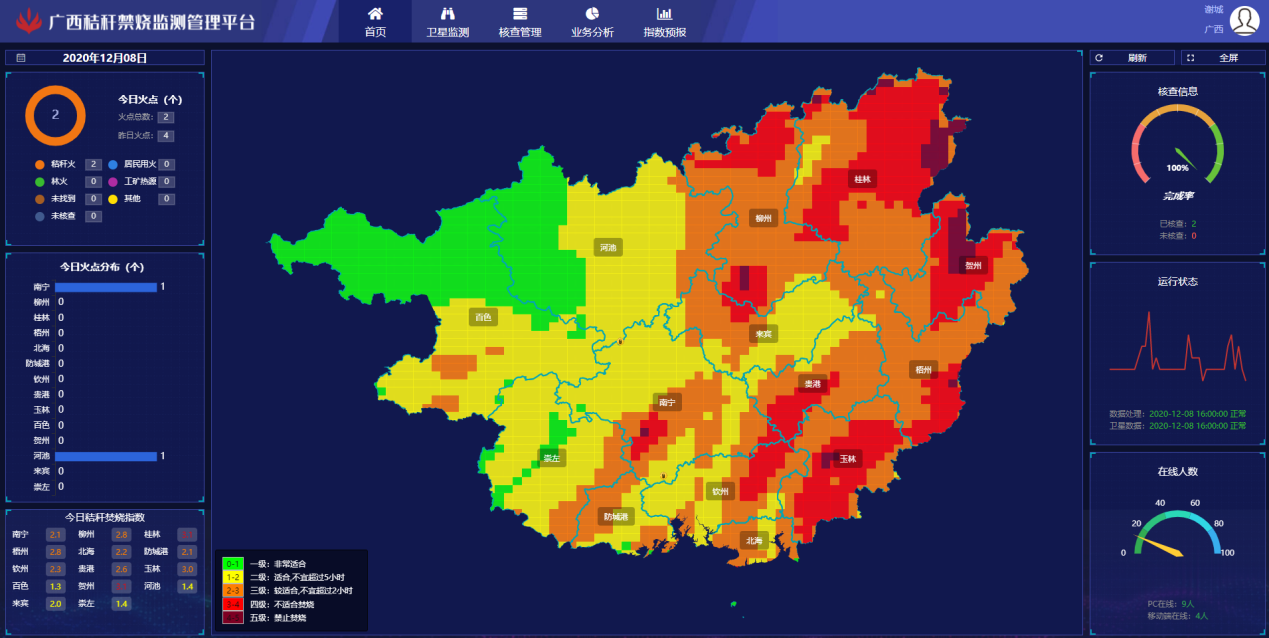The image size is (1269, 638).
Task: Click the user avatar for 谢域
Action: 1243,20
